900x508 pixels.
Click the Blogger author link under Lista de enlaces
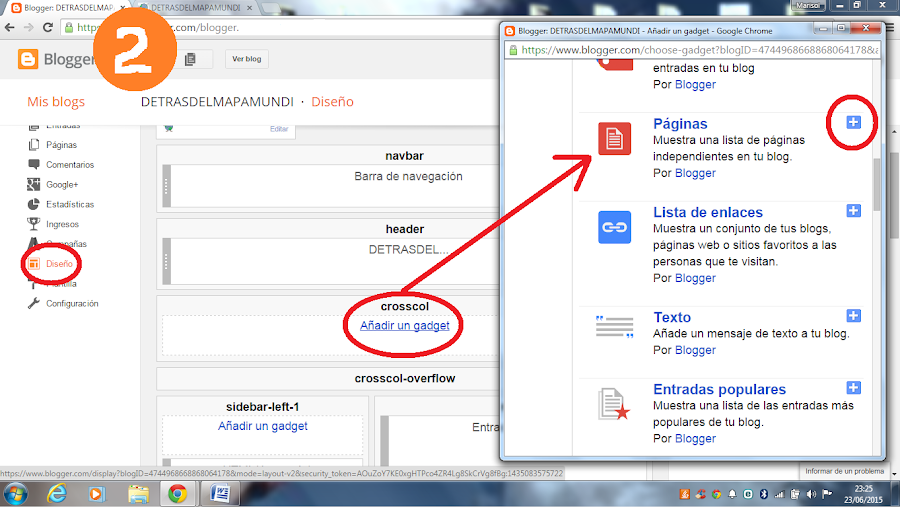click(695, 278)
